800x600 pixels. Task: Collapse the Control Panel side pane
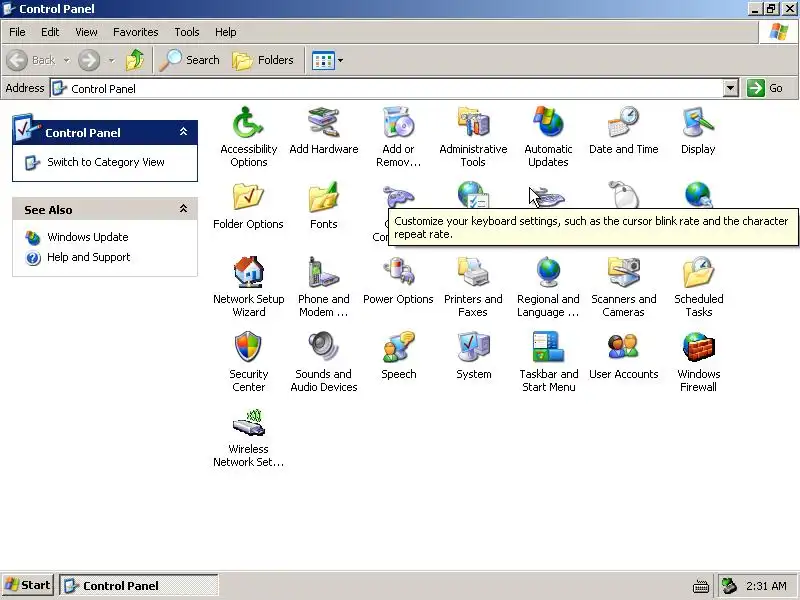pos(183,132)
